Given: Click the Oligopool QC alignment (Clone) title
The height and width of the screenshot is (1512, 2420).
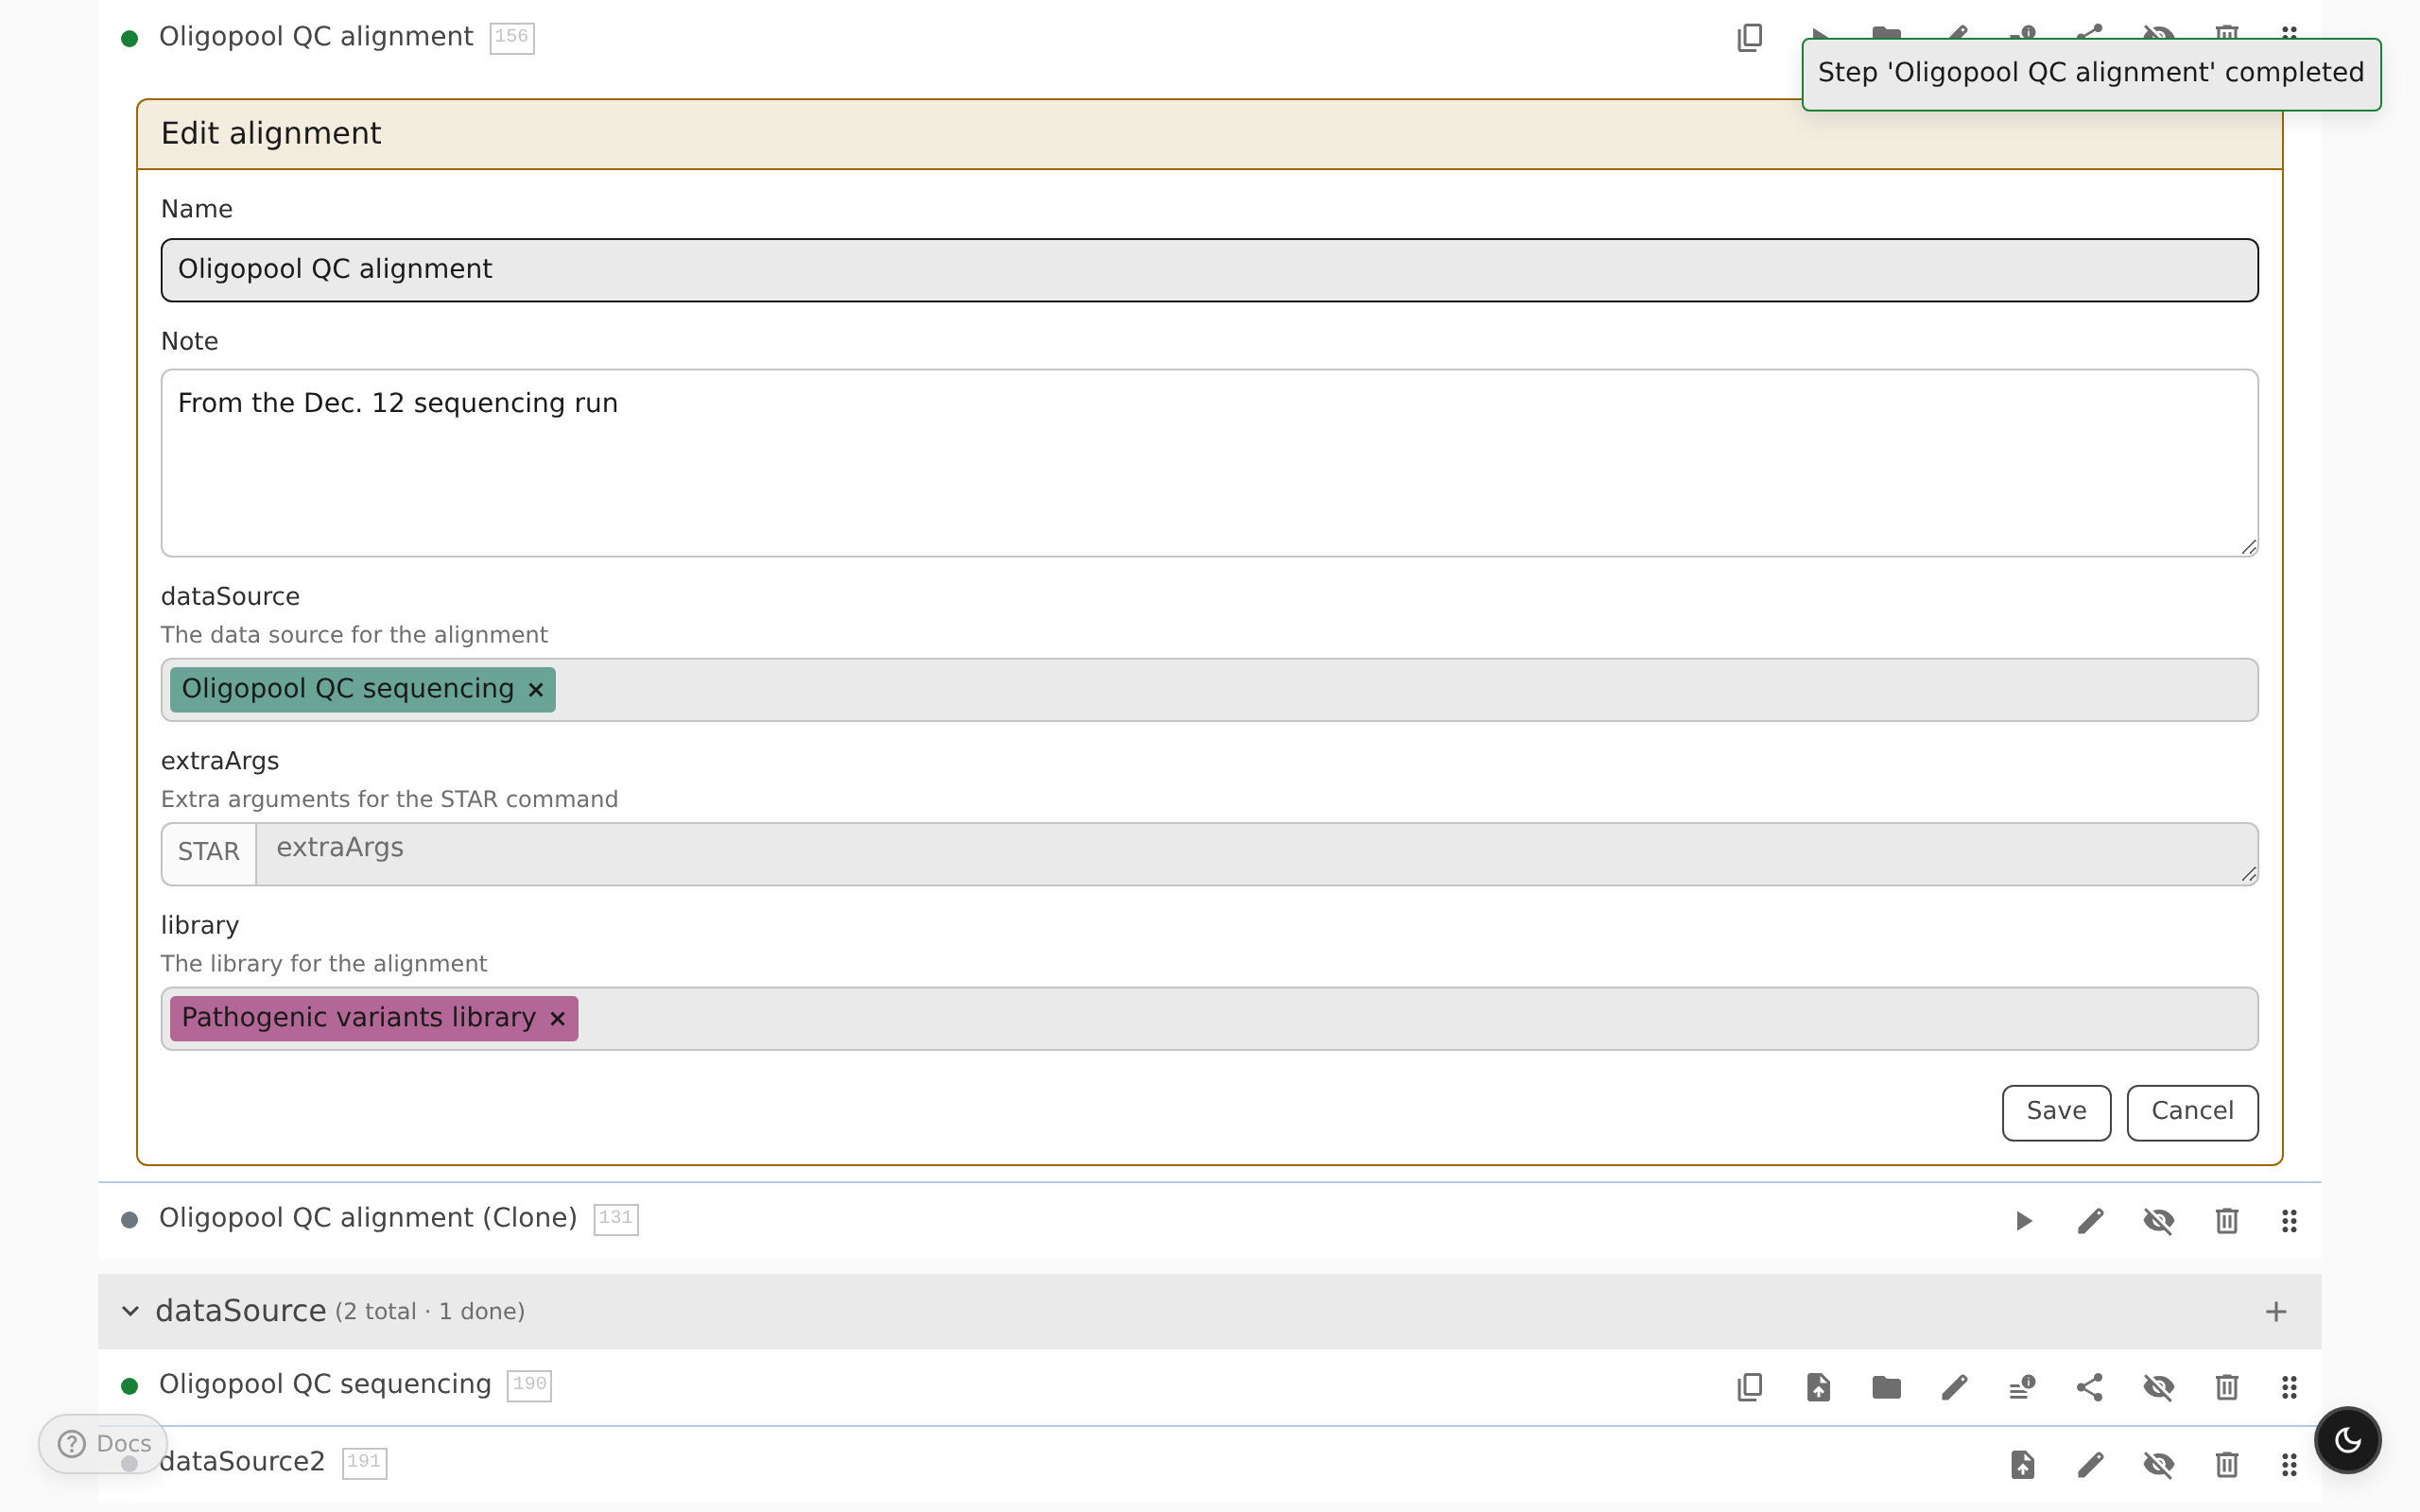Looking at the screenshot, I should (x=368, y=1218).
